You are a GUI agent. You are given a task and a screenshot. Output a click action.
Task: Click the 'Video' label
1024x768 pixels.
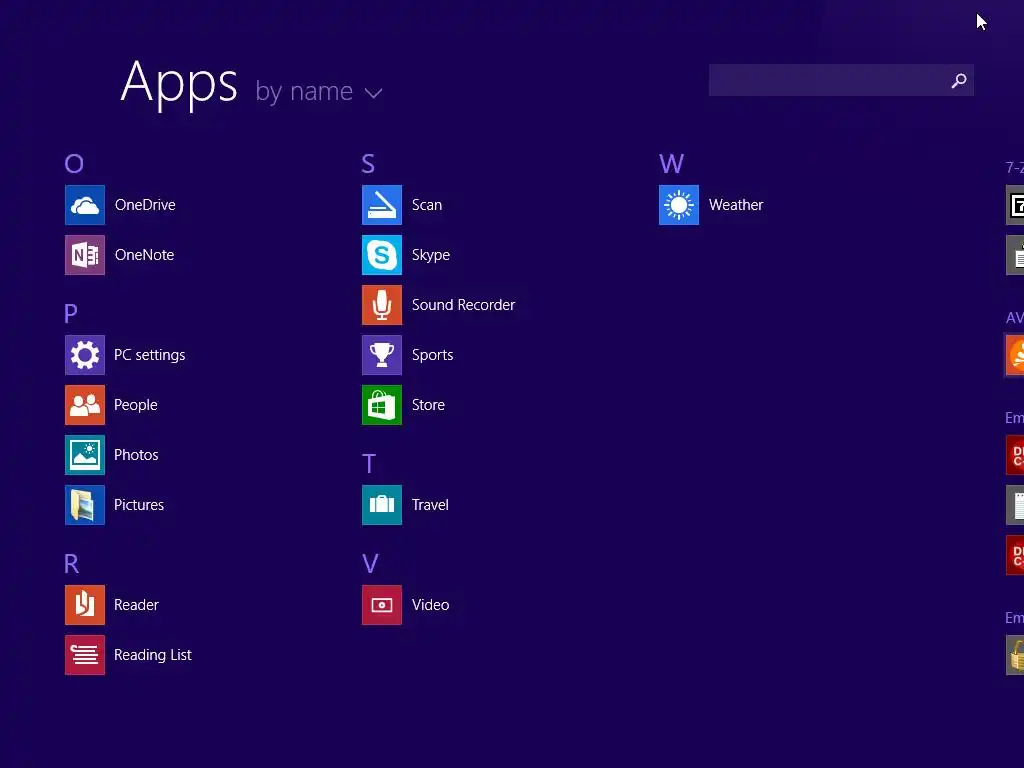[x=430, y=605]
